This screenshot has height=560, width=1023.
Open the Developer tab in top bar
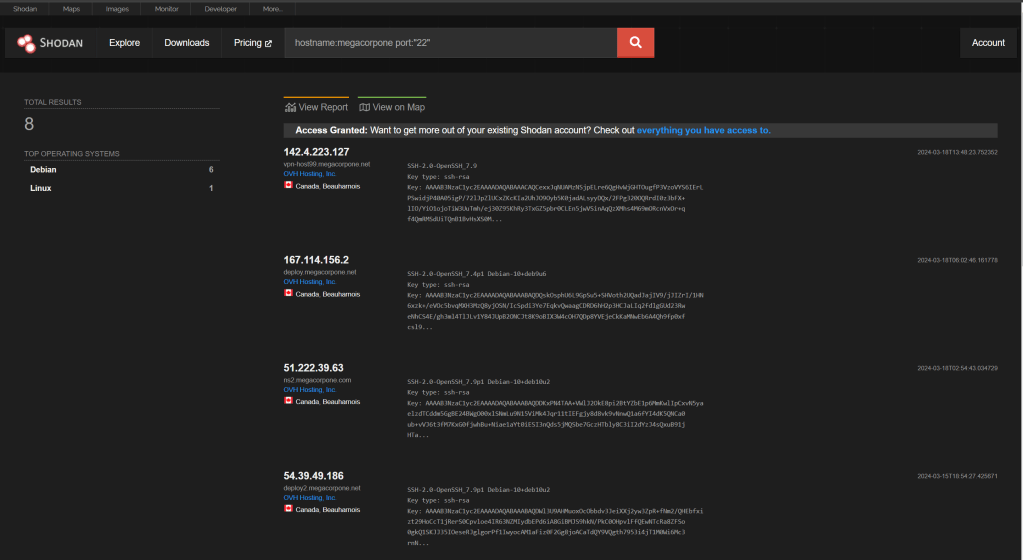pyautogui.click(x=219, y=8)
